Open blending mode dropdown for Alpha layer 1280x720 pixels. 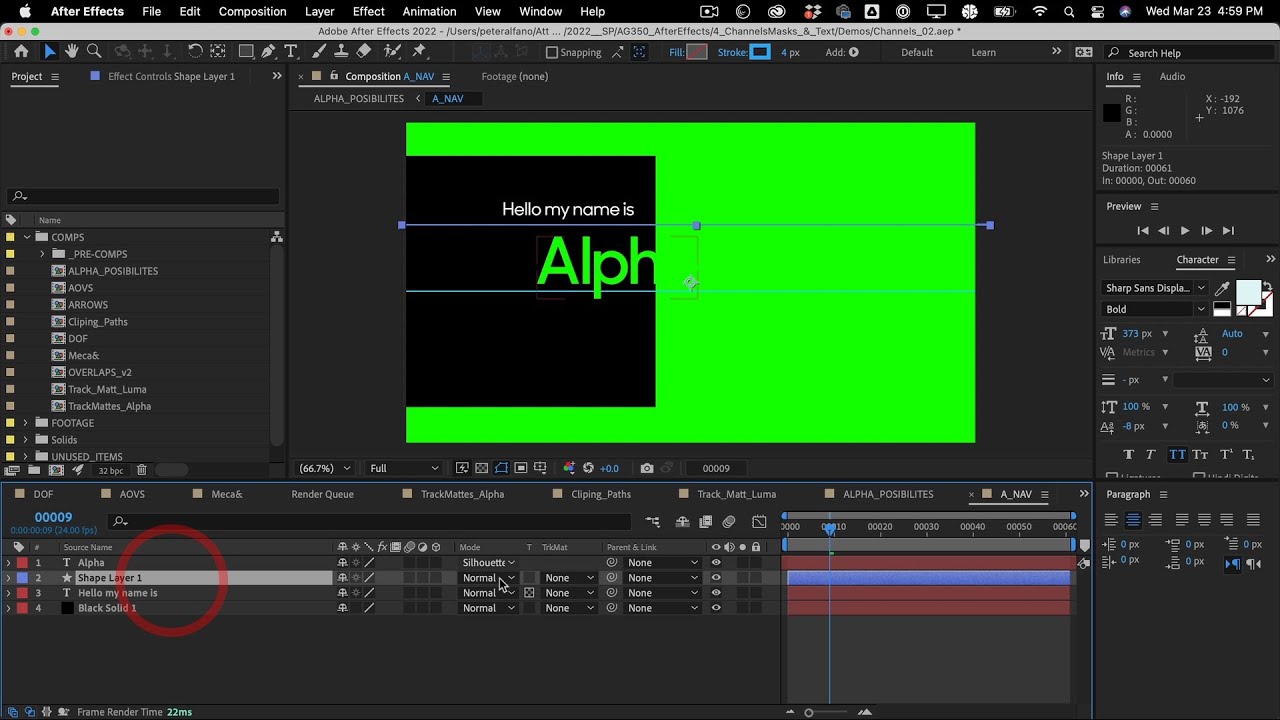coord(488,563)
